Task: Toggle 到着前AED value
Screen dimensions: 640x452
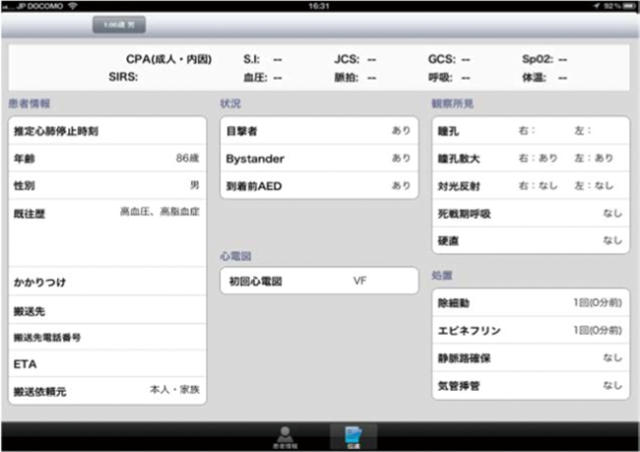Action: tap(318, 185)
